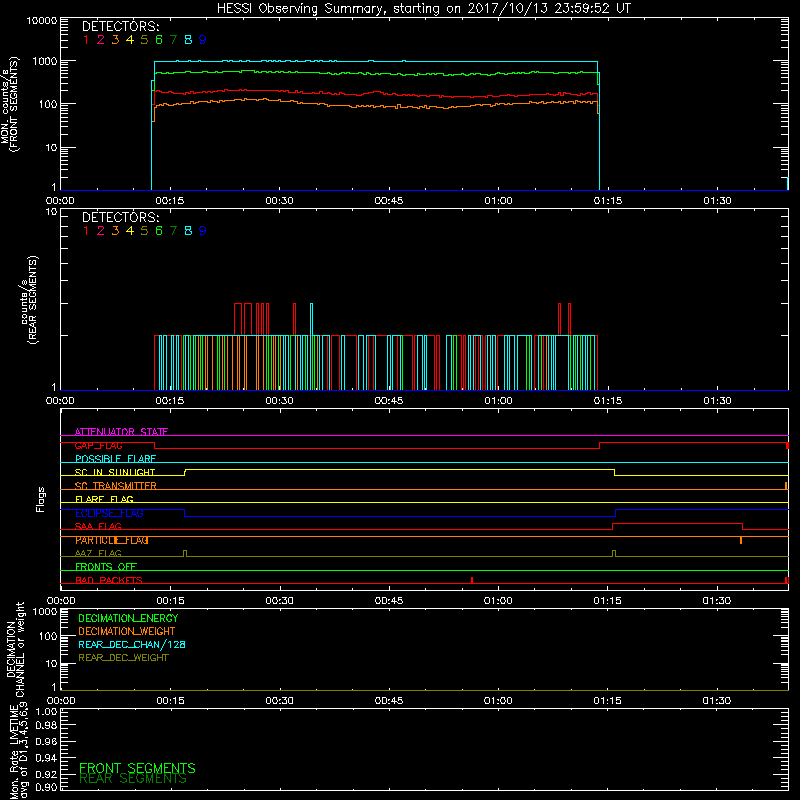Image resolution: width=800 pixels, height=800 pixels.
Task: Click the 00:30 time tick under decimation plot
Action: (x=280, y=701)
